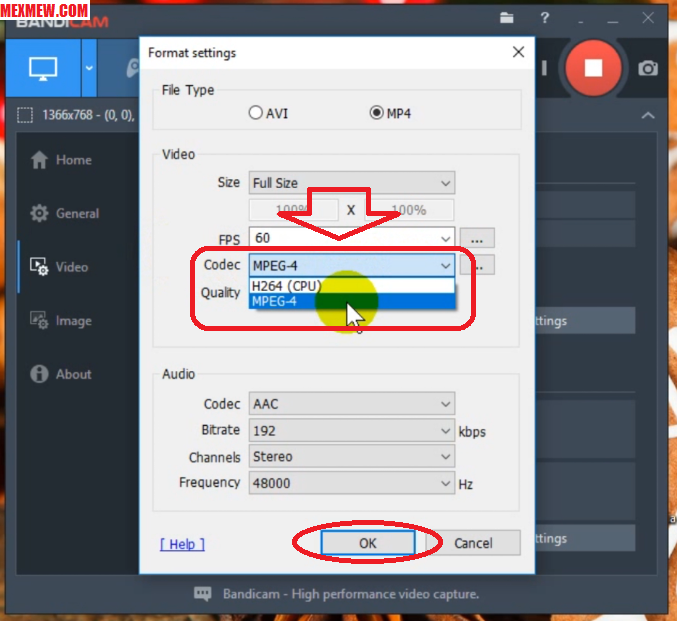Open audio Codec dropdown showing AAC
Screen dimensions: 677x621
pos(351,404)
